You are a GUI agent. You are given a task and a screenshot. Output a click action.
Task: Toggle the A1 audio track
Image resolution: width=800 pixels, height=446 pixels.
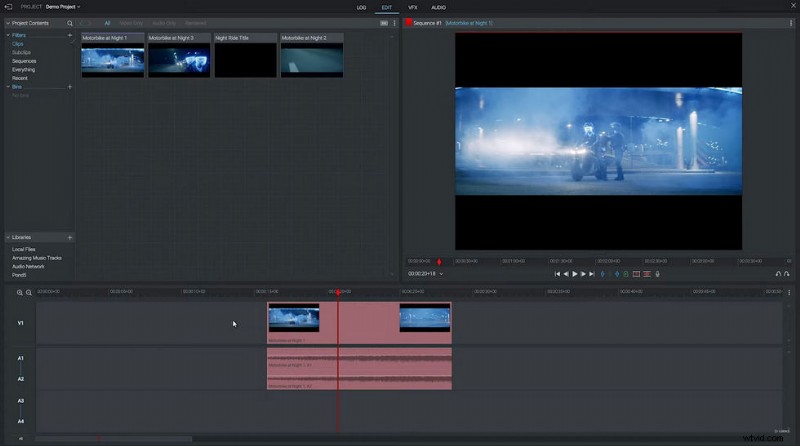click(x=20, y=358)
